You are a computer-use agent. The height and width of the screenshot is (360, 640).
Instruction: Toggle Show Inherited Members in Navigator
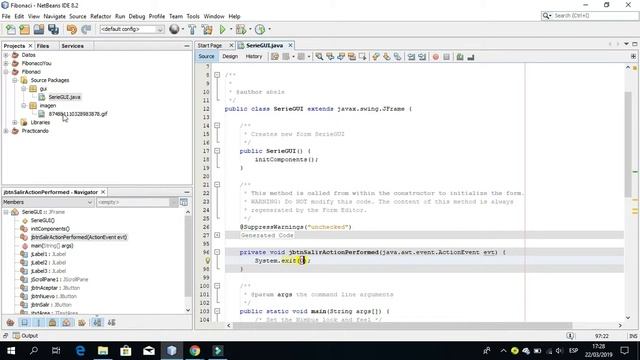coord(11,322)
